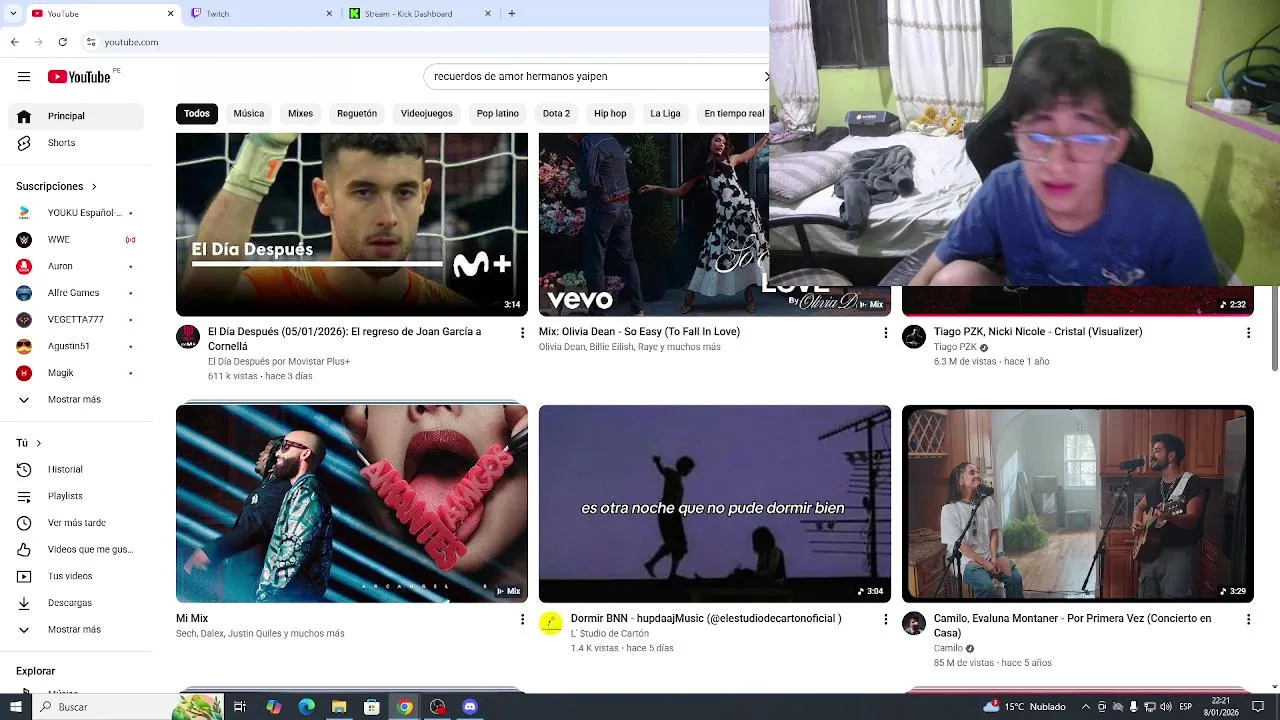Open Mix: Olivia Dean - So Easy title

pyautogui.click(x=639, y=332)
